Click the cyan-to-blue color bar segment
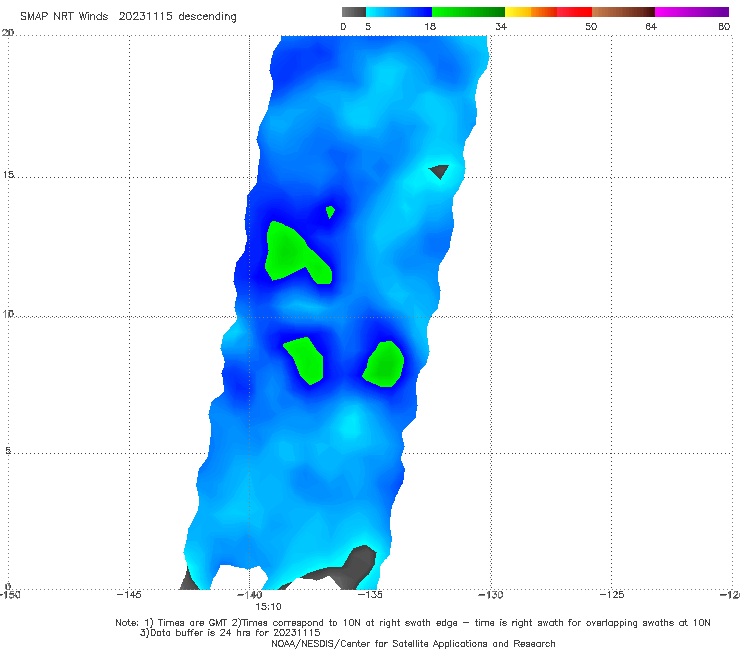The height and width of the screenshot is (650, 740). click(x=399, y=12)
